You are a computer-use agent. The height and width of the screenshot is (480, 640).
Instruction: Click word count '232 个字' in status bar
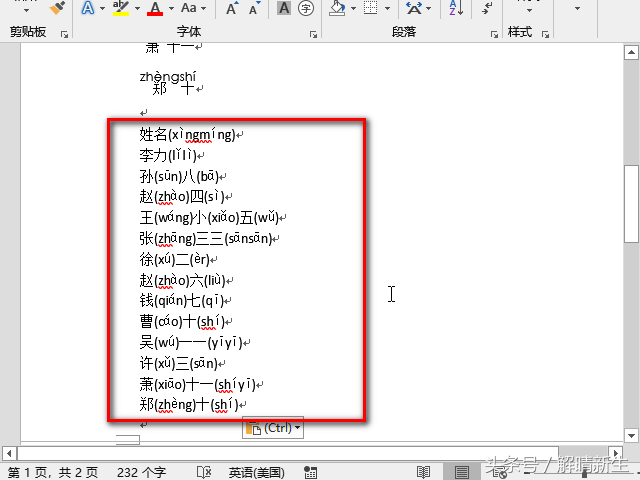click(x=142, y=472)
